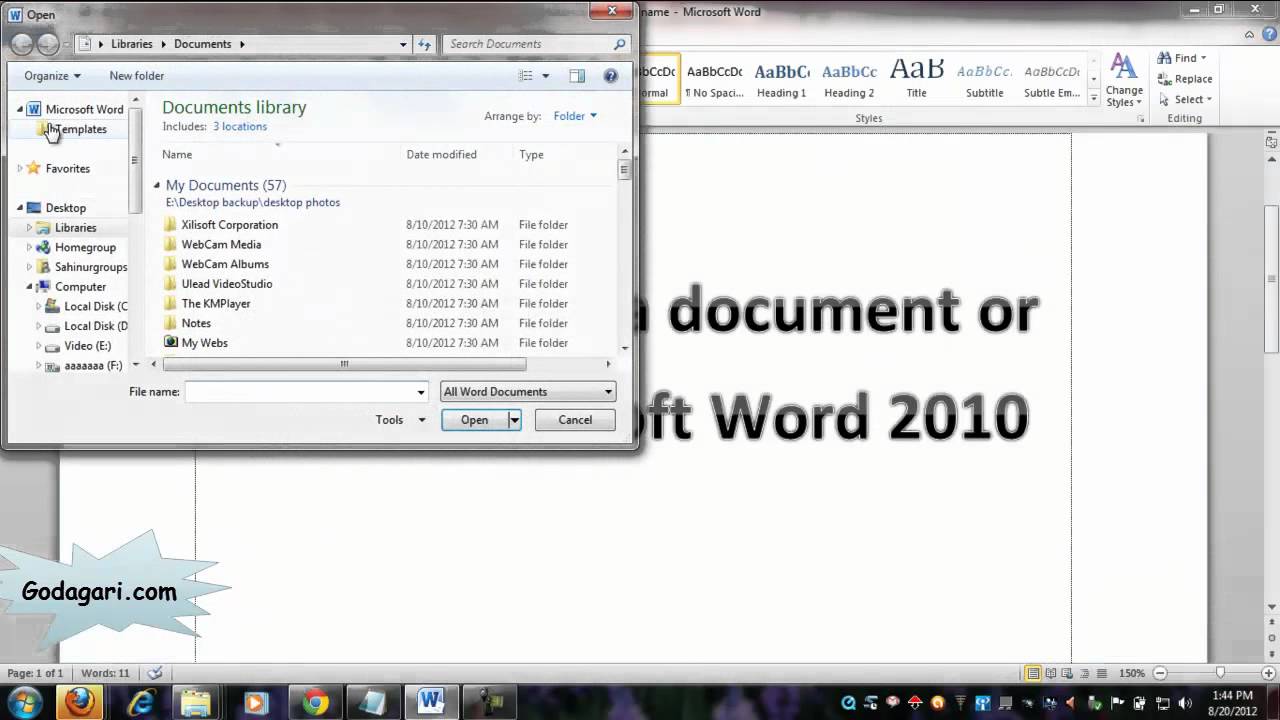
Task: Switch to Full Screen Reading view icon
Action: pos(1051,674)
